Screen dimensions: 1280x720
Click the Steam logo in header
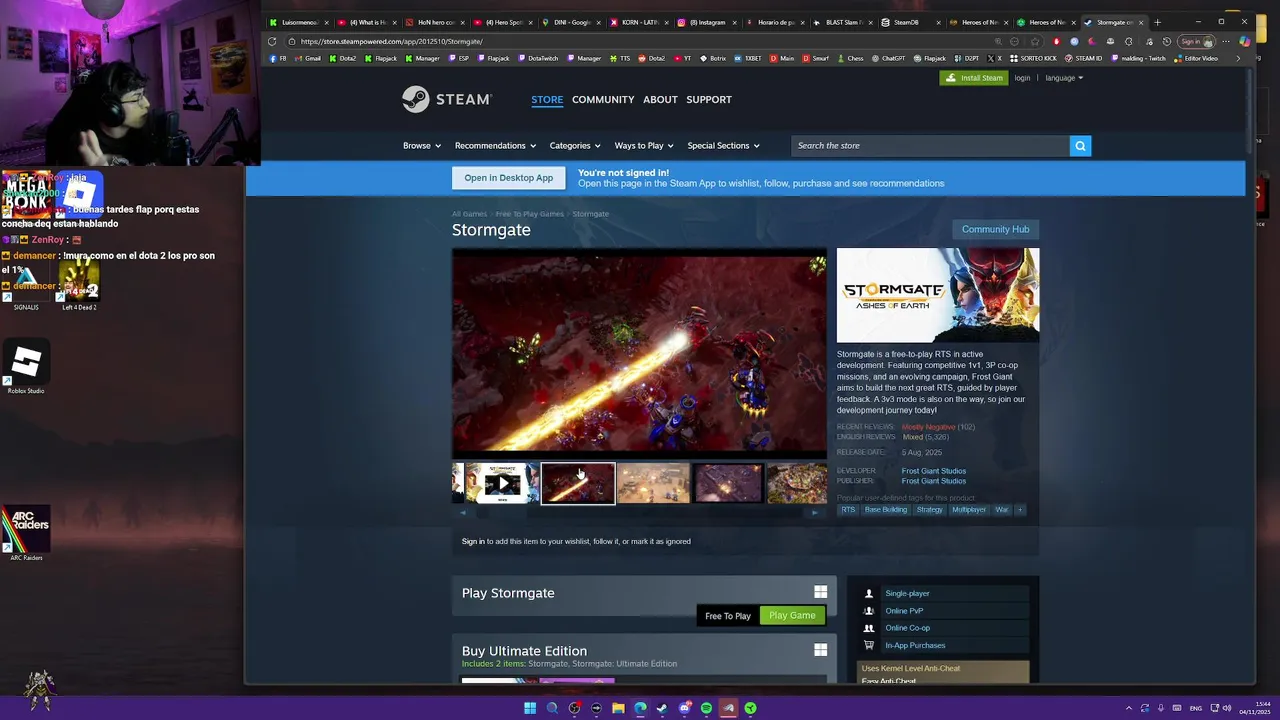(x=446, y=99)
